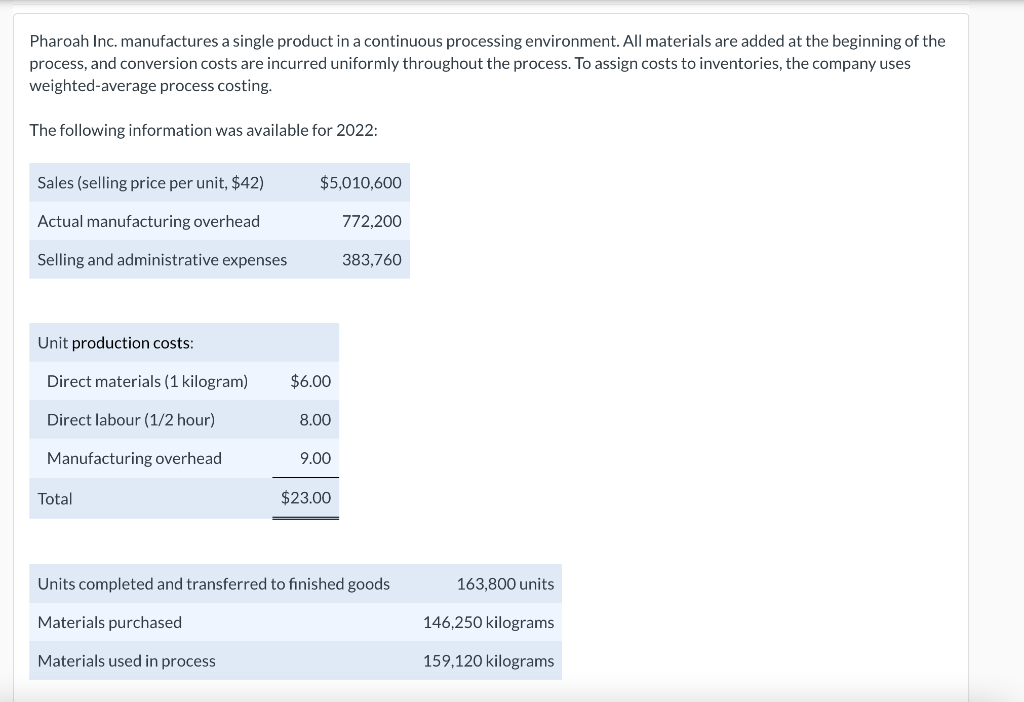Screen dimensions: 1024x702
Task: Click the Direct materials (1 kilogram) label
Action: [145, 381]
